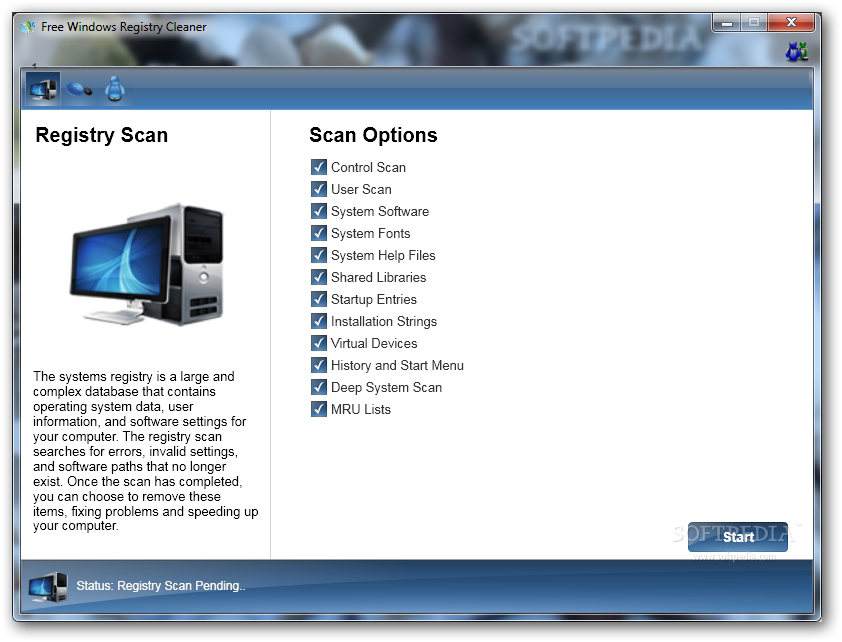842x642 pixels.
Task: Click the Free Windows Registry Cleaner title text
Action: (x=124, y=27)
